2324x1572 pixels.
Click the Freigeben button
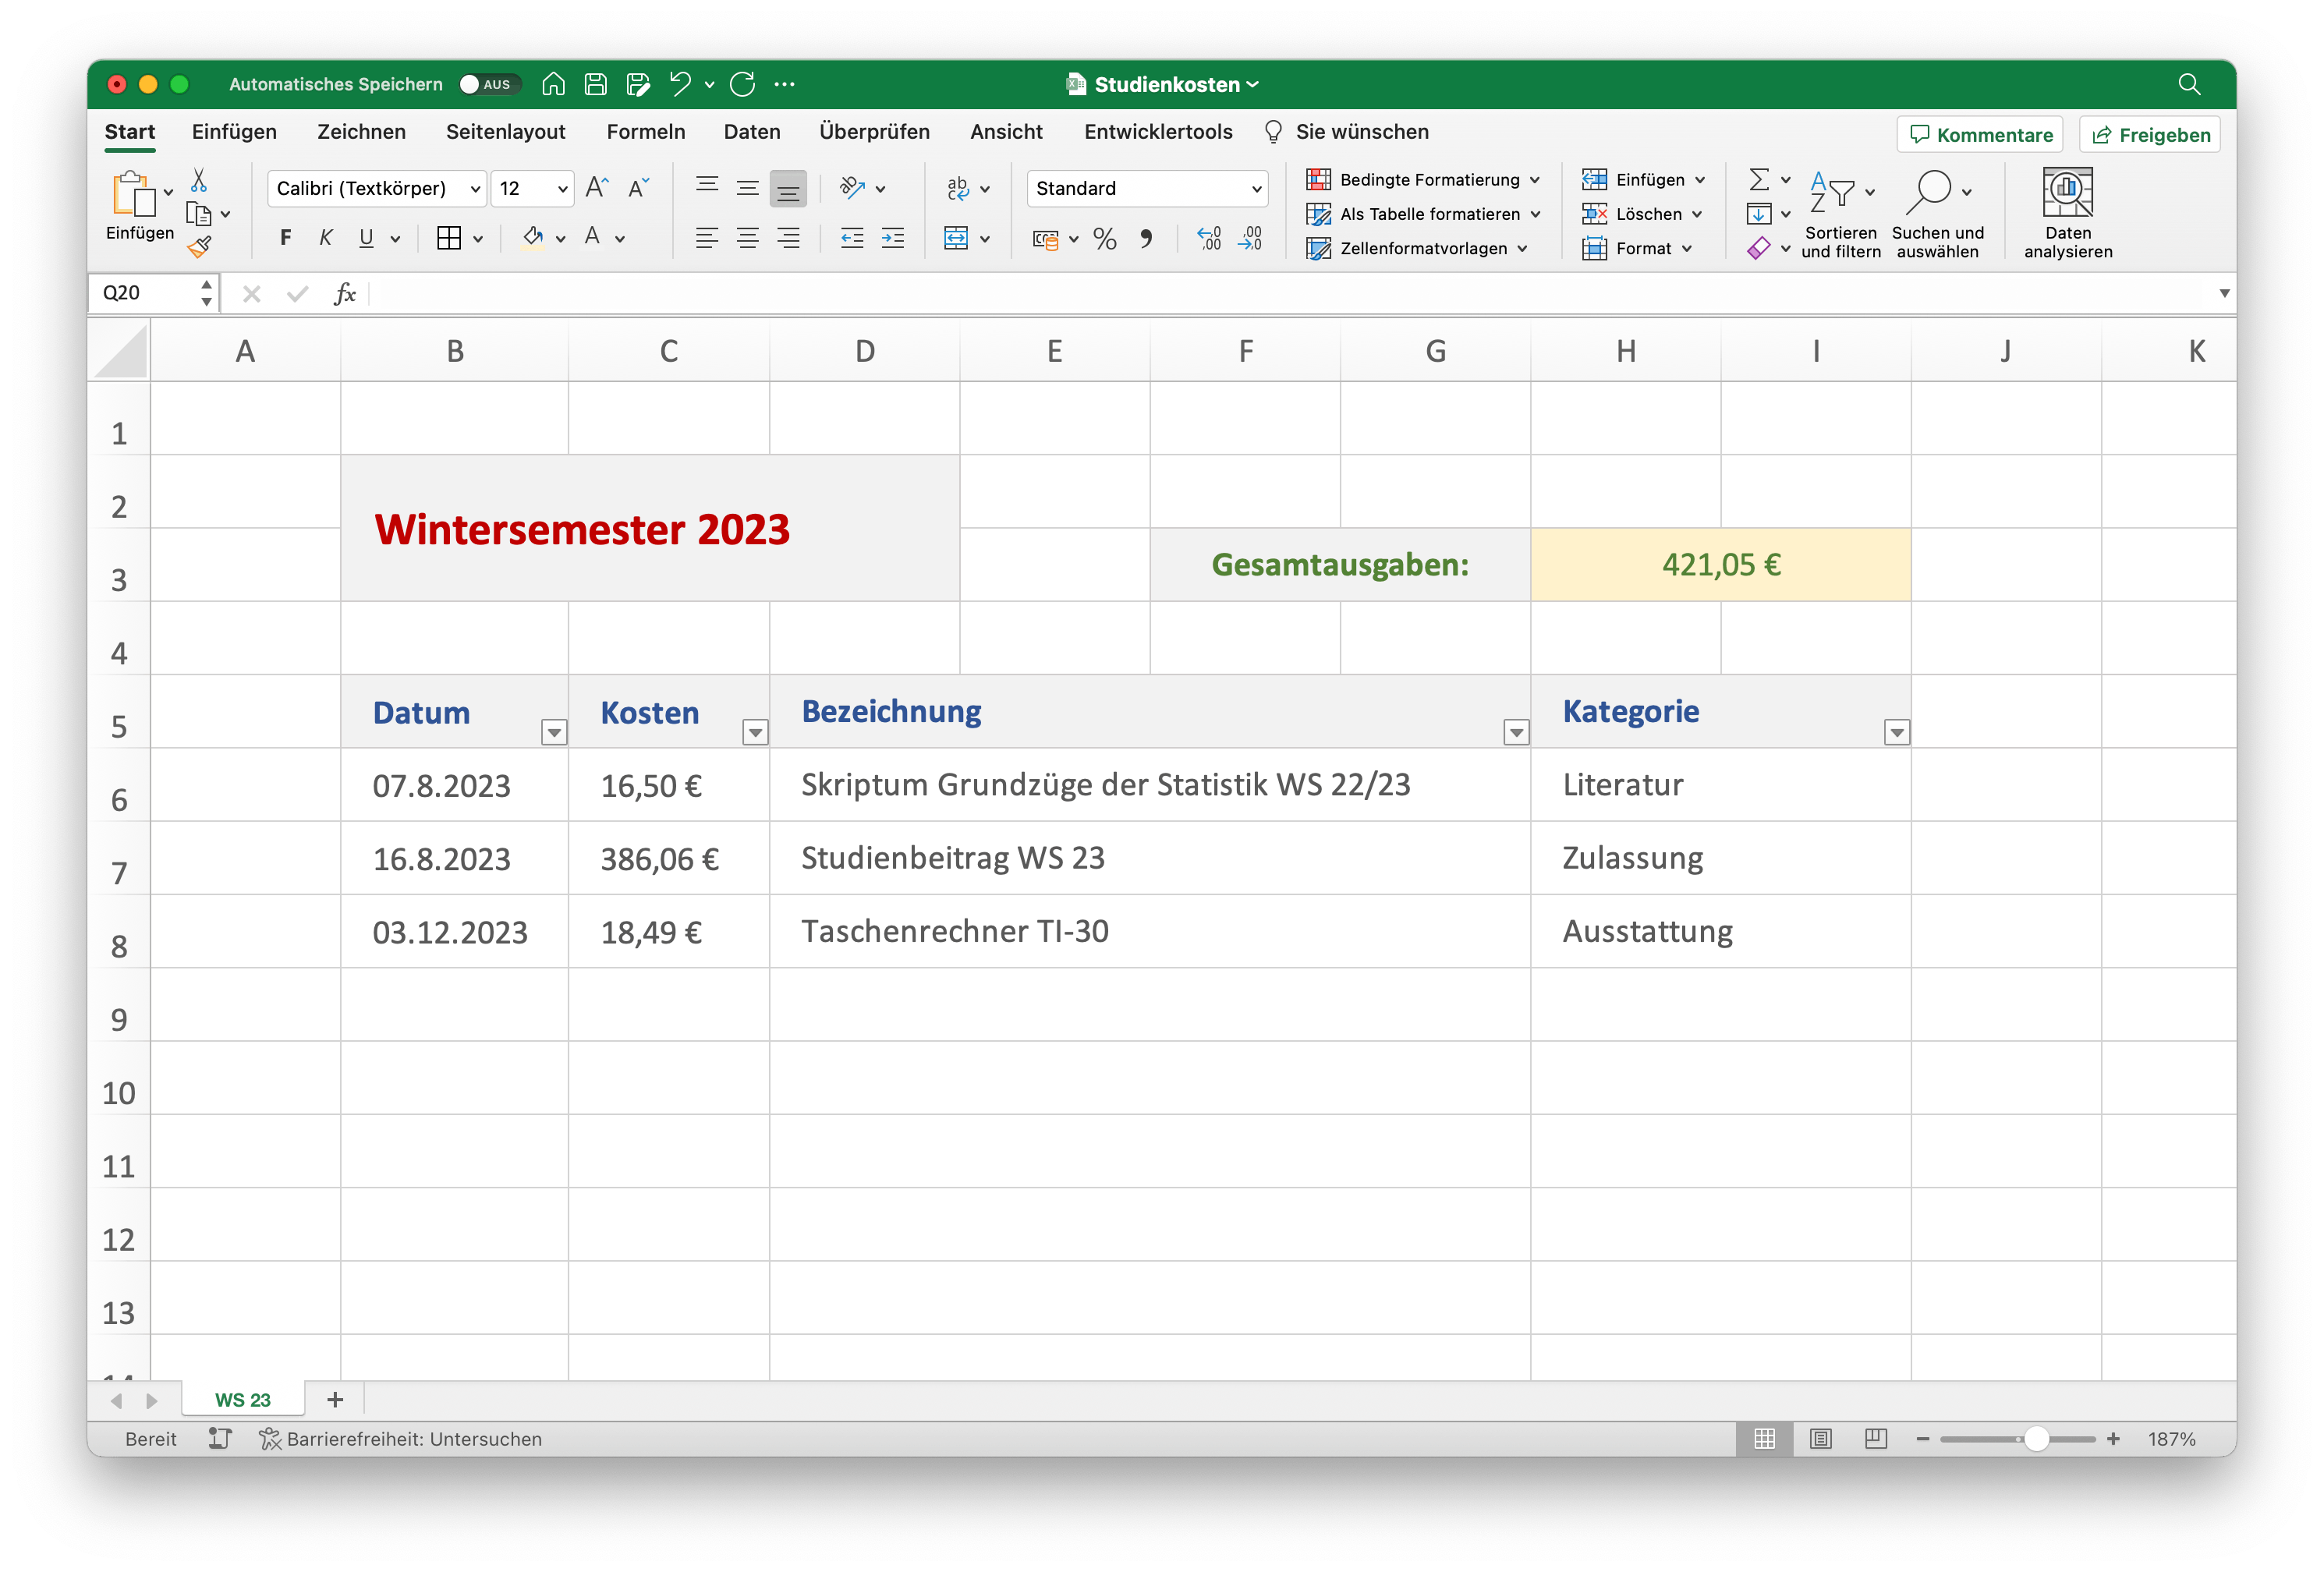[x=2150, y=135]
